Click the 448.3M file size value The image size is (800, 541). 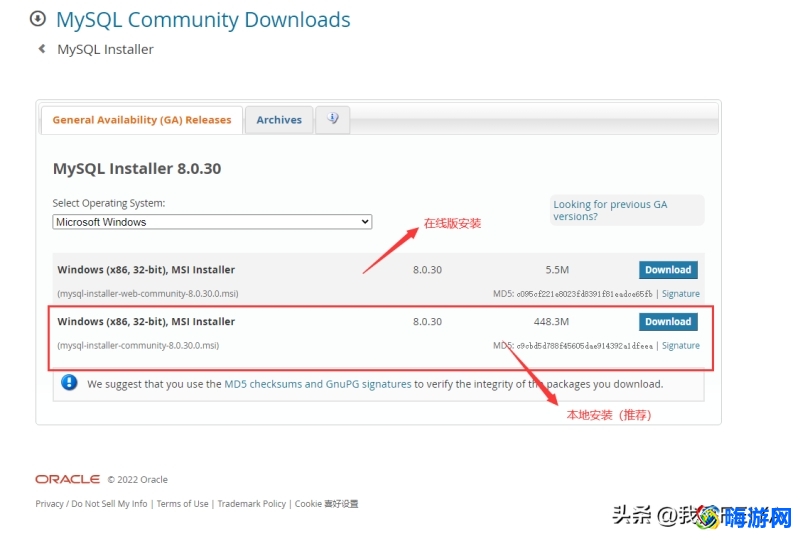click(x=551, y=322)
